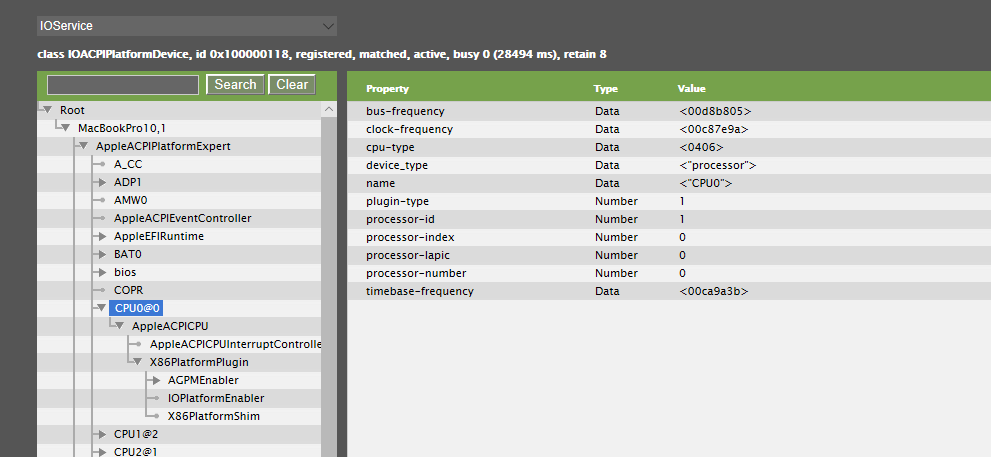
Task: Expand the bios node triangle
Action: (102, 272)
